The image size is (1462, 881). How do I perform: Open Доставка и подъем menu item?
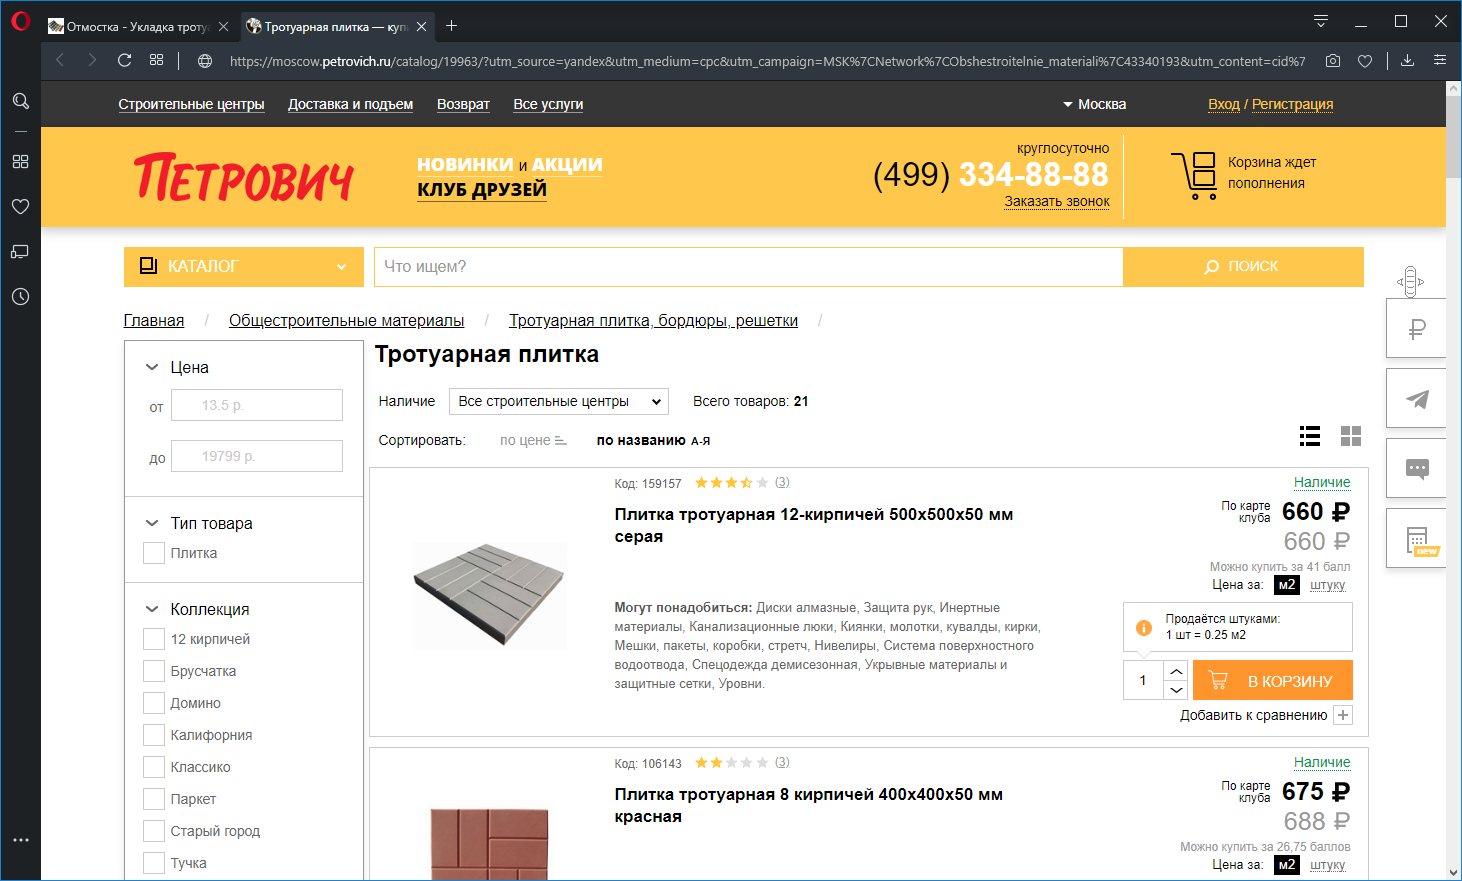click(350, 104)
